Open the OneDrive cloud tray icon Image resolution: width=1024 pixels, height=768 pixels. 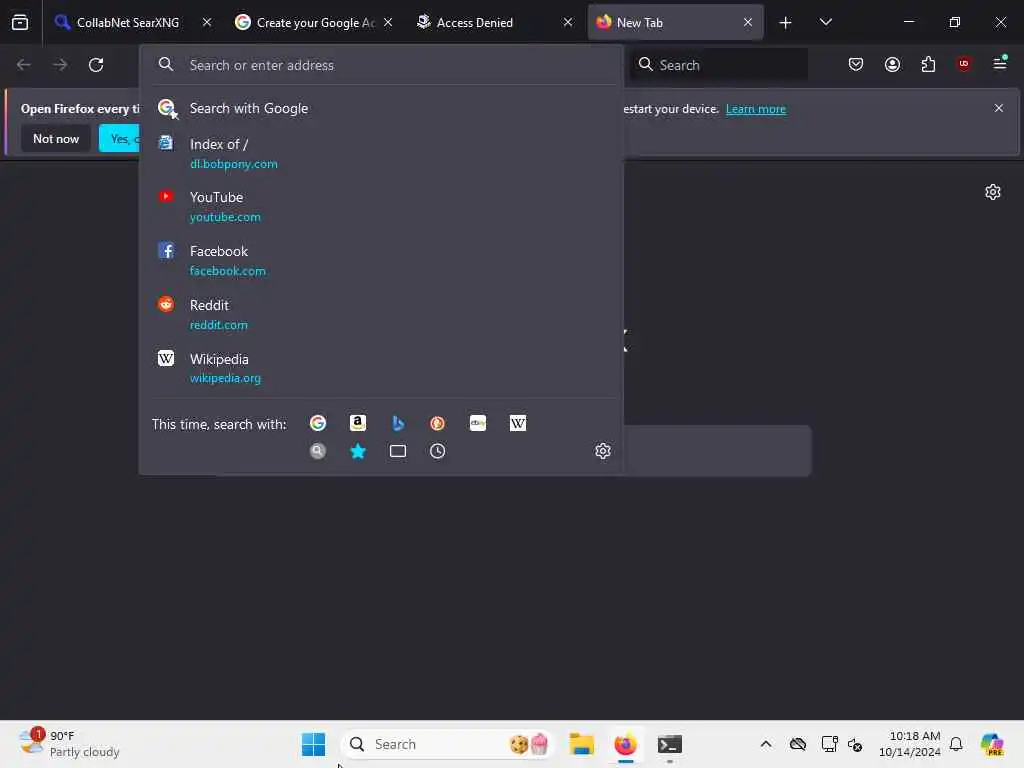tap(797, 744)
